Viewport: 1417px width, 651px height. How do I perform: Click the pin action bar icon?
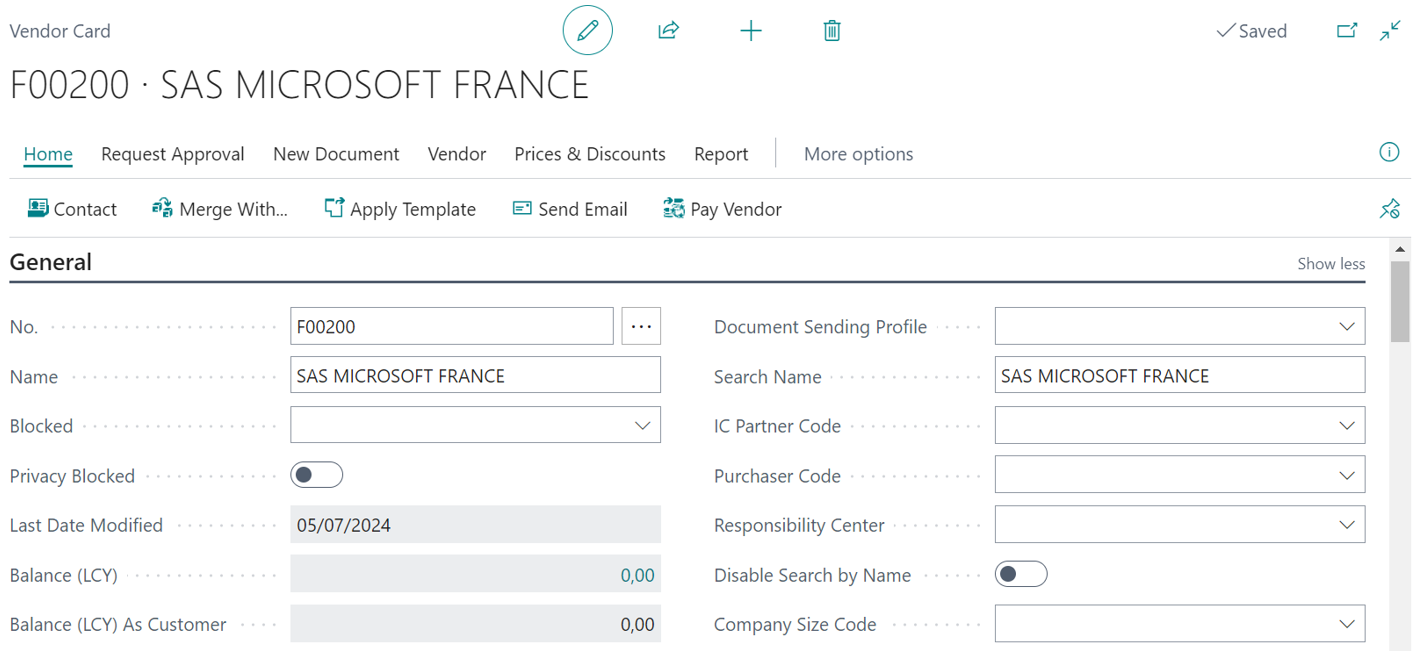1389,209
